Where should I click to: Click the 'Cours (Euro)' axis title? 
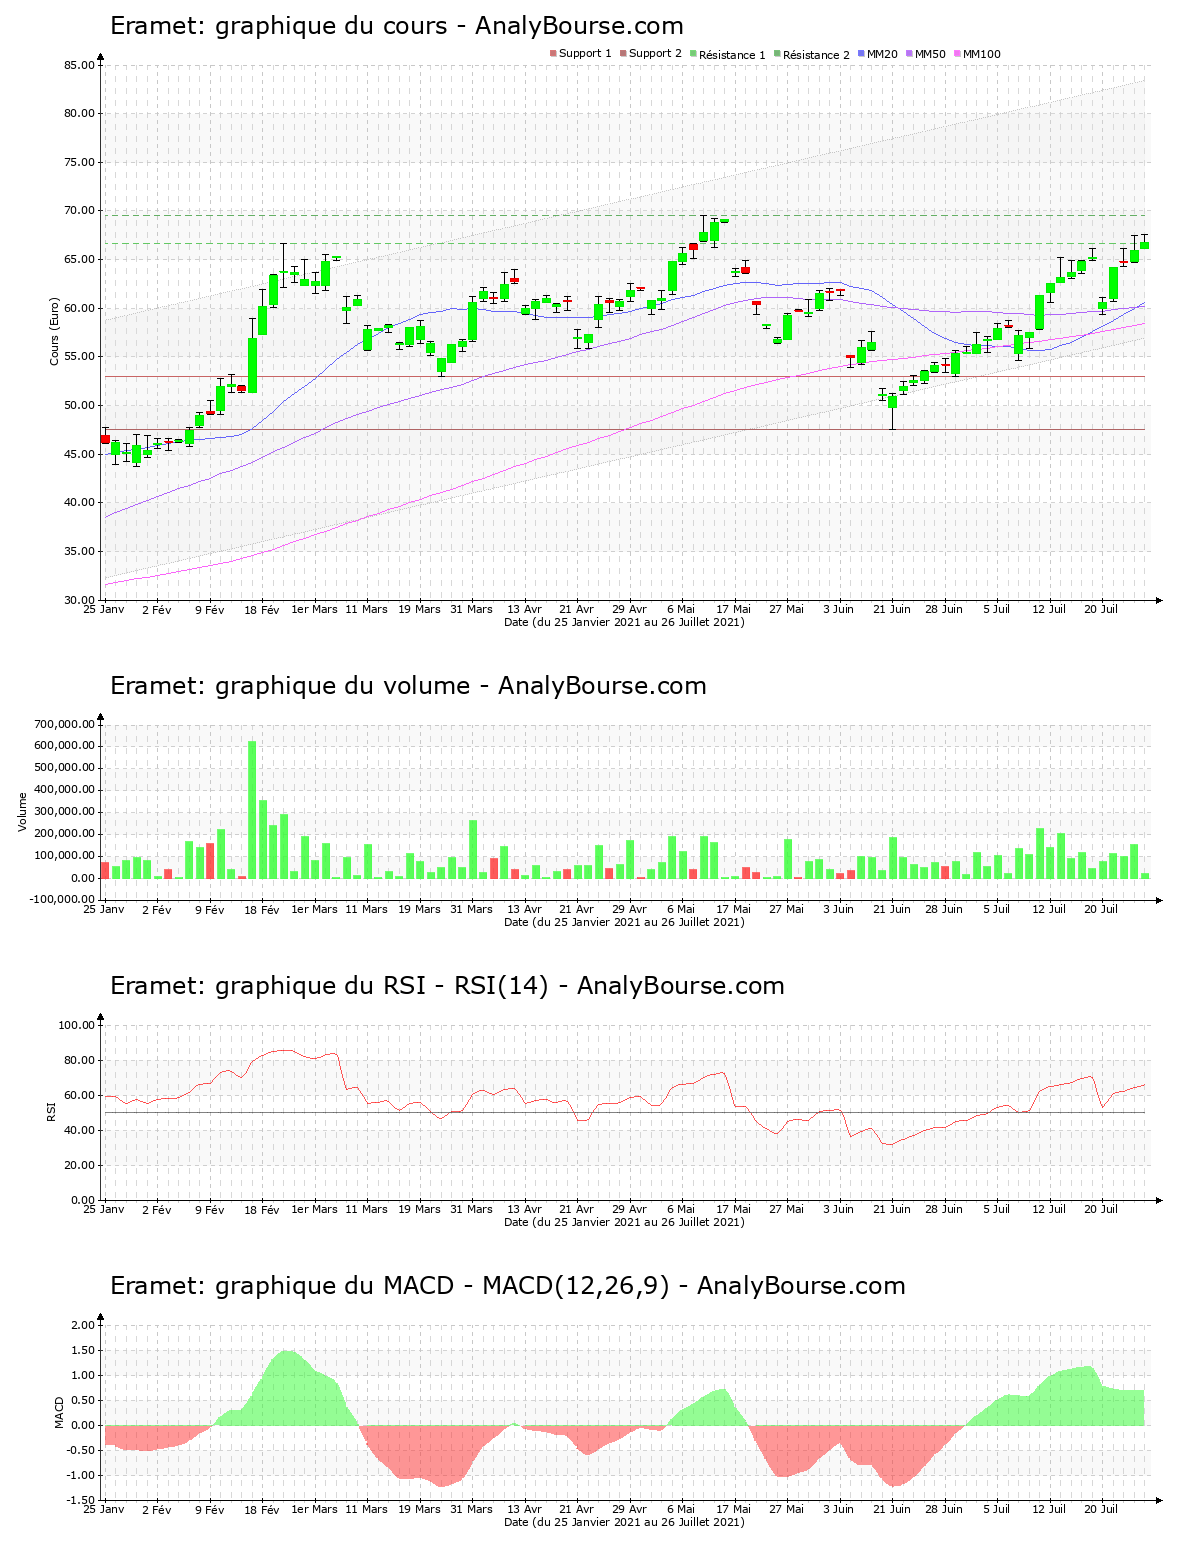pyautogui.click(x=55, y=331)
